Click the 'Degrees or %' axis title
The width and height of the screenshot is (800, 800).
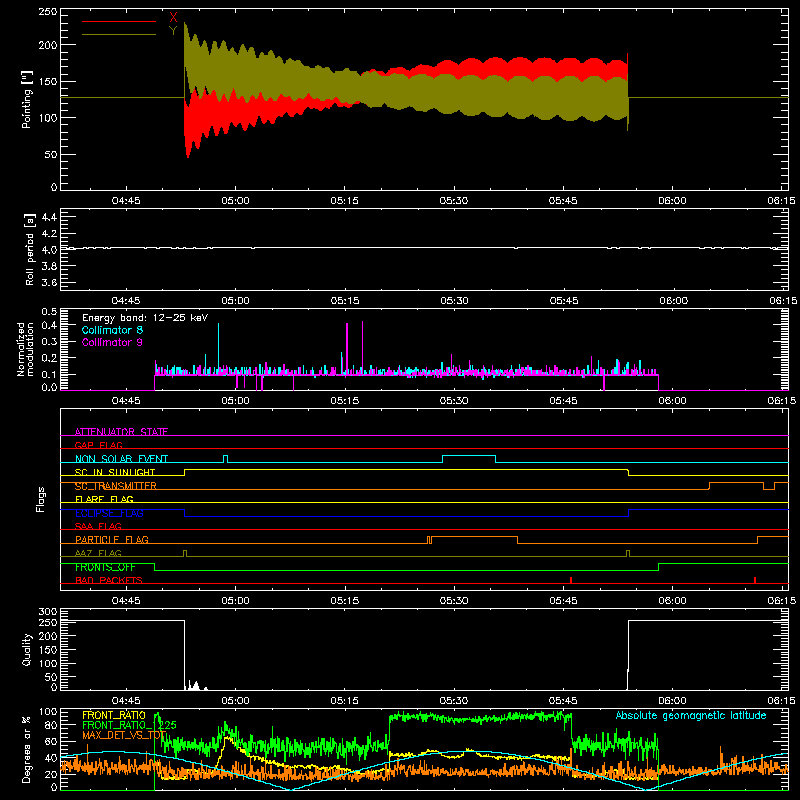[27, 749]
